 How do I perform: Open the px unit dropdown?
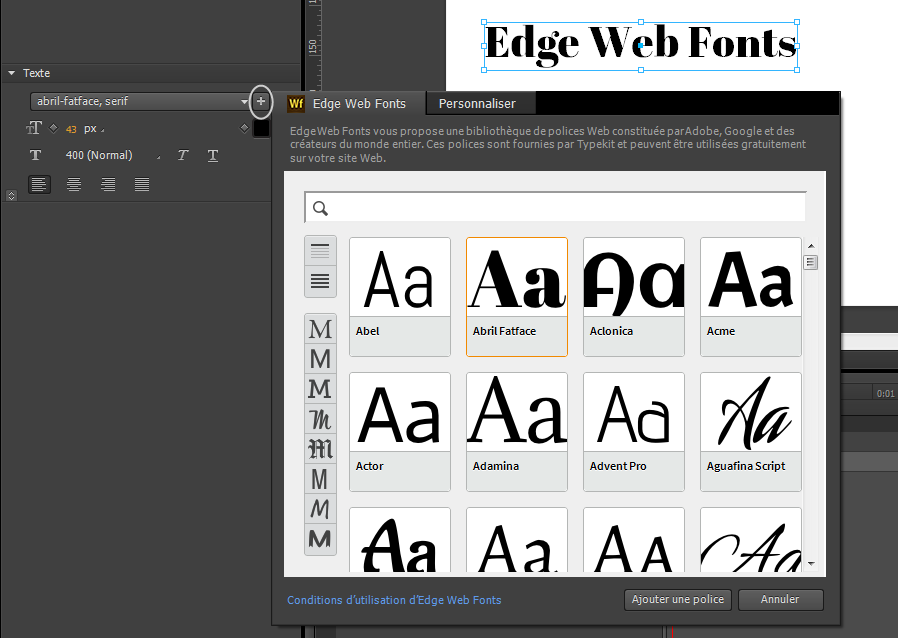[94, 129]
